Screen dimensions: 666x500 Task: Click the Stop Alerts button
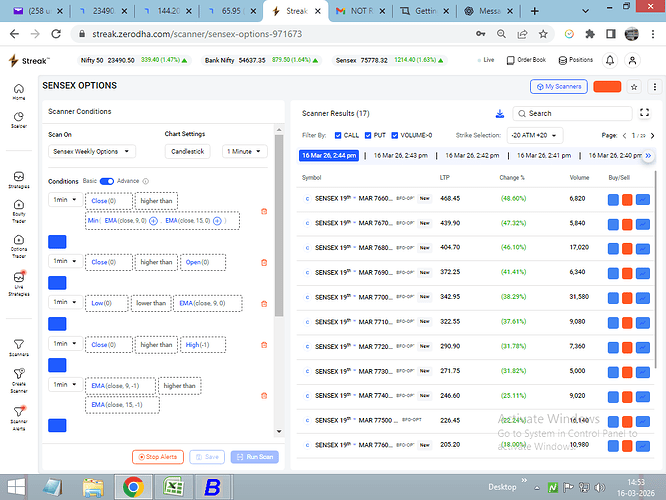[157, 456]
